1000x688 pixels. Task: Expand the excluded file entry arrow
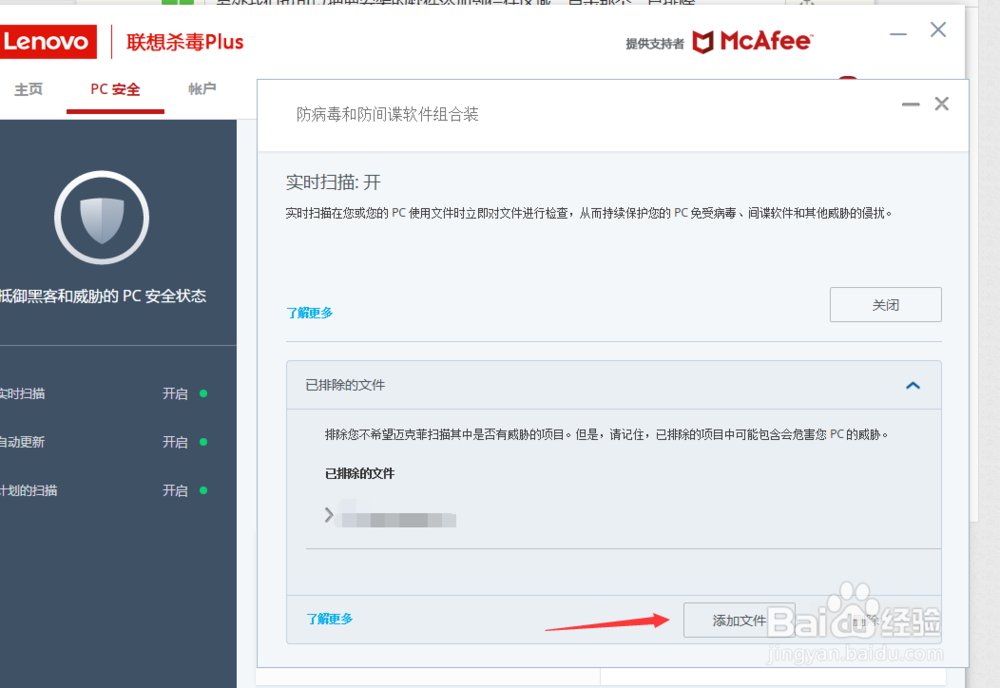tap(329, 517)
